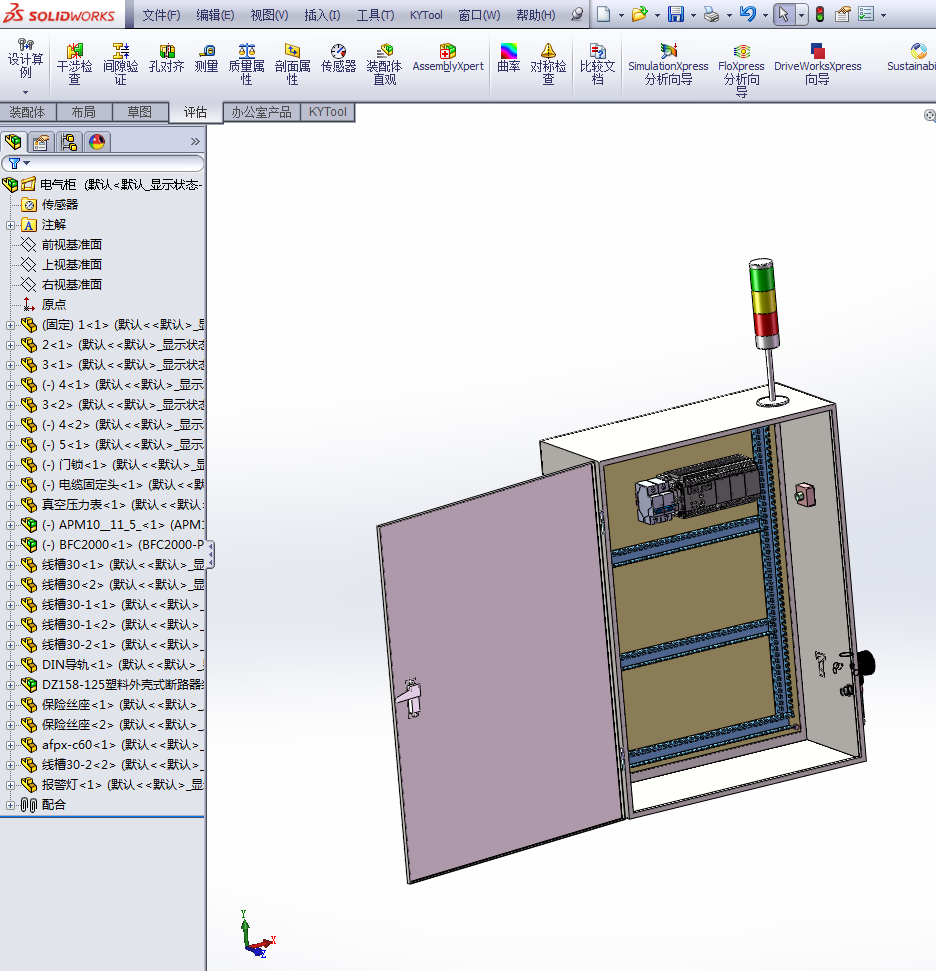Viewport: 936px width, 971px height.
Task: Start the FloXpress analysis wizard
Action: point(741,70)
